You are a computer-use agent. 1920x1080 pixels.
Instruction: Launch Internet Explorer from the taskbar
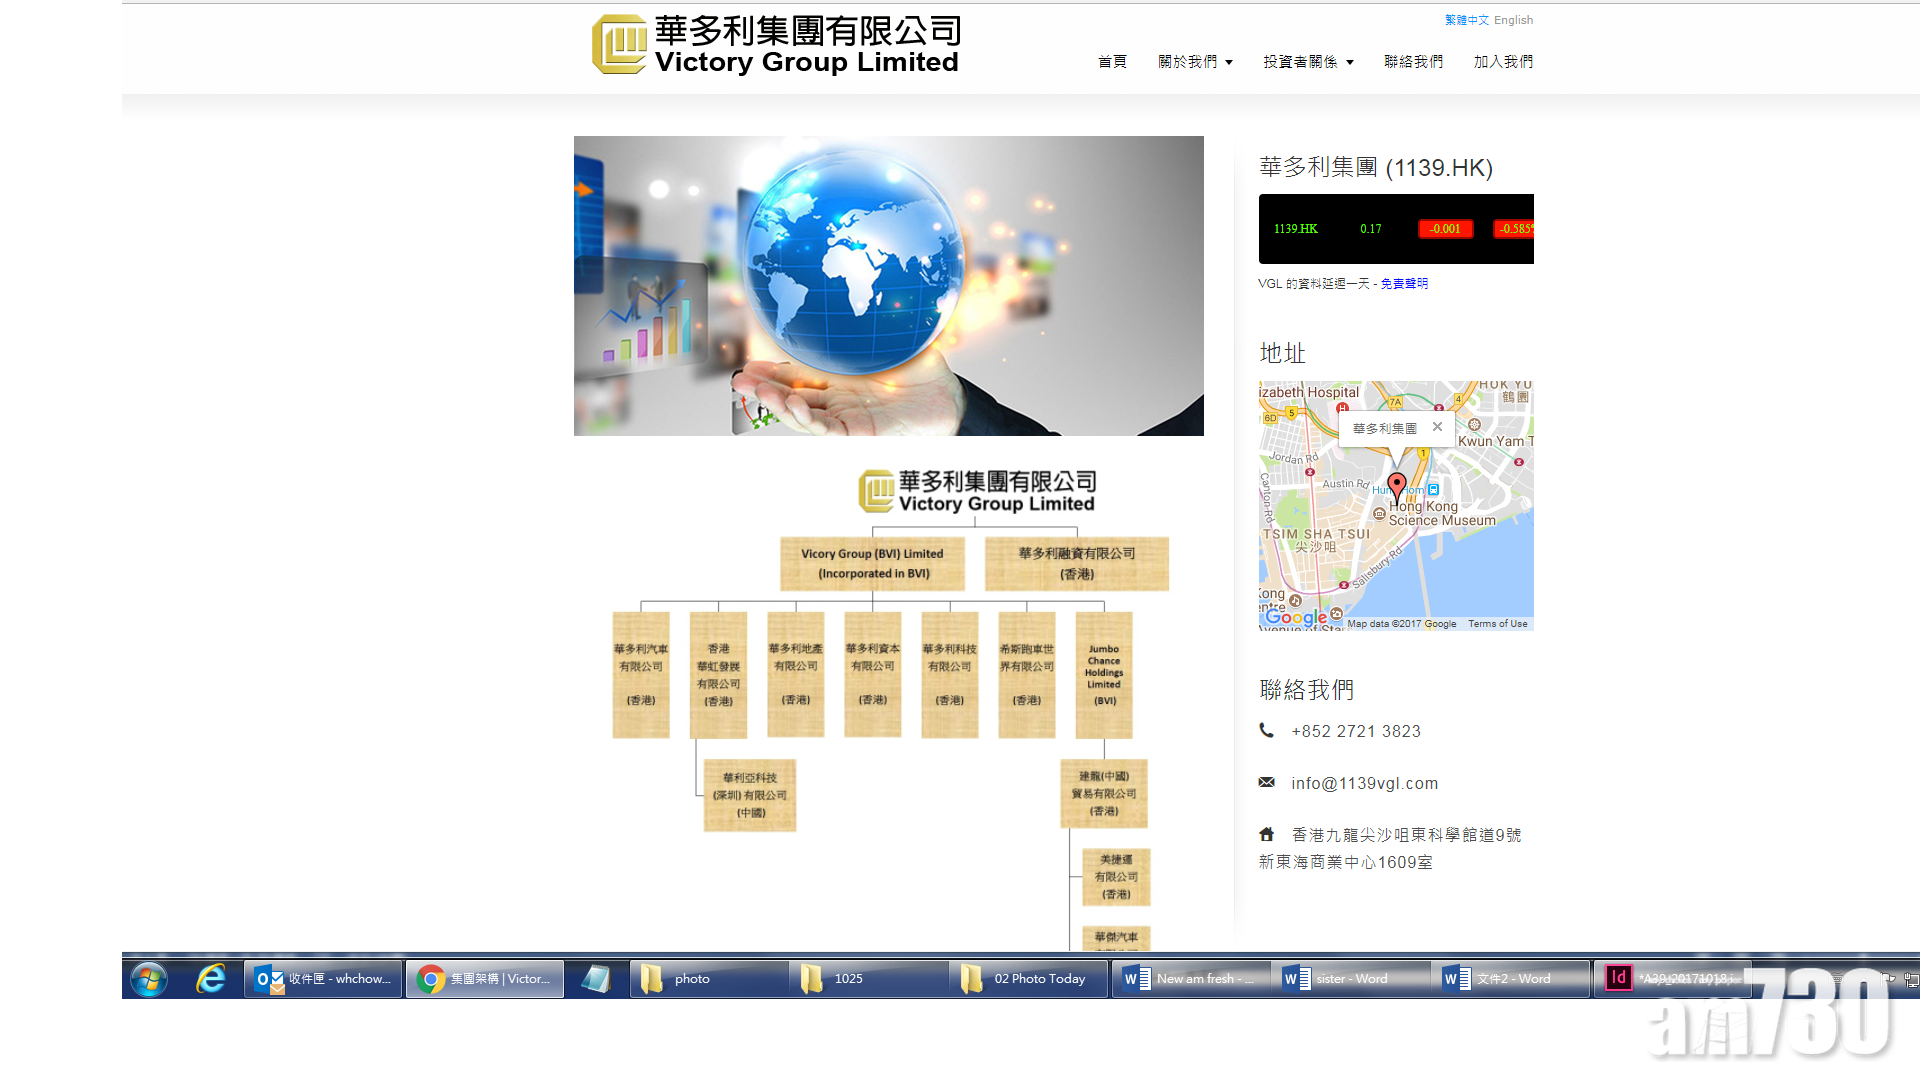pyautogui.click(x=209, y=978)
